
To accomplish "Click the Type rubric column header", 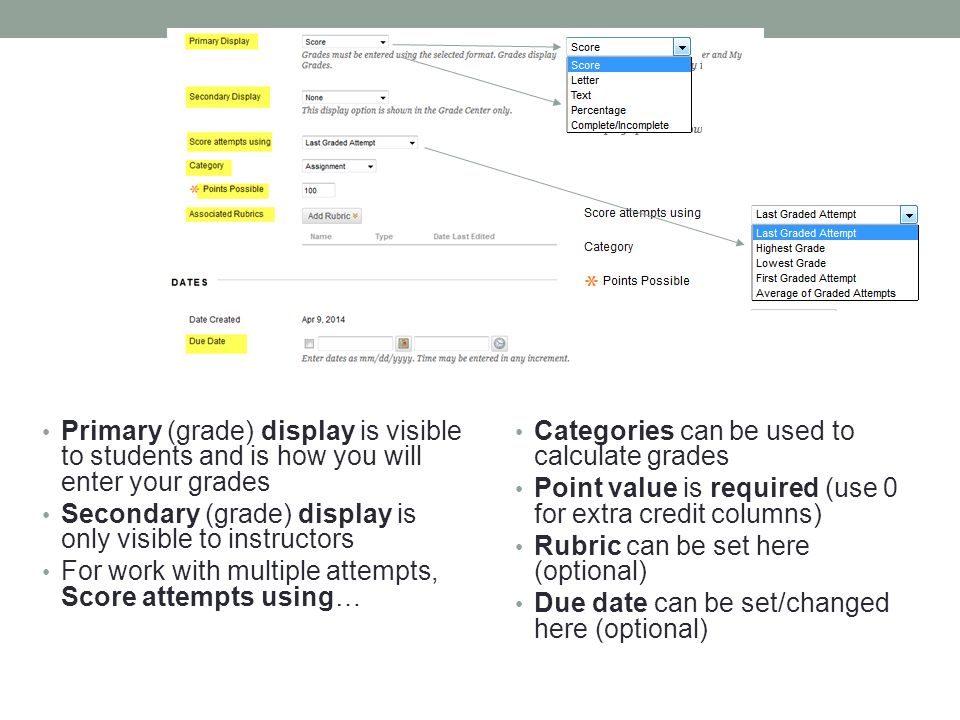I will click(384, 236).
